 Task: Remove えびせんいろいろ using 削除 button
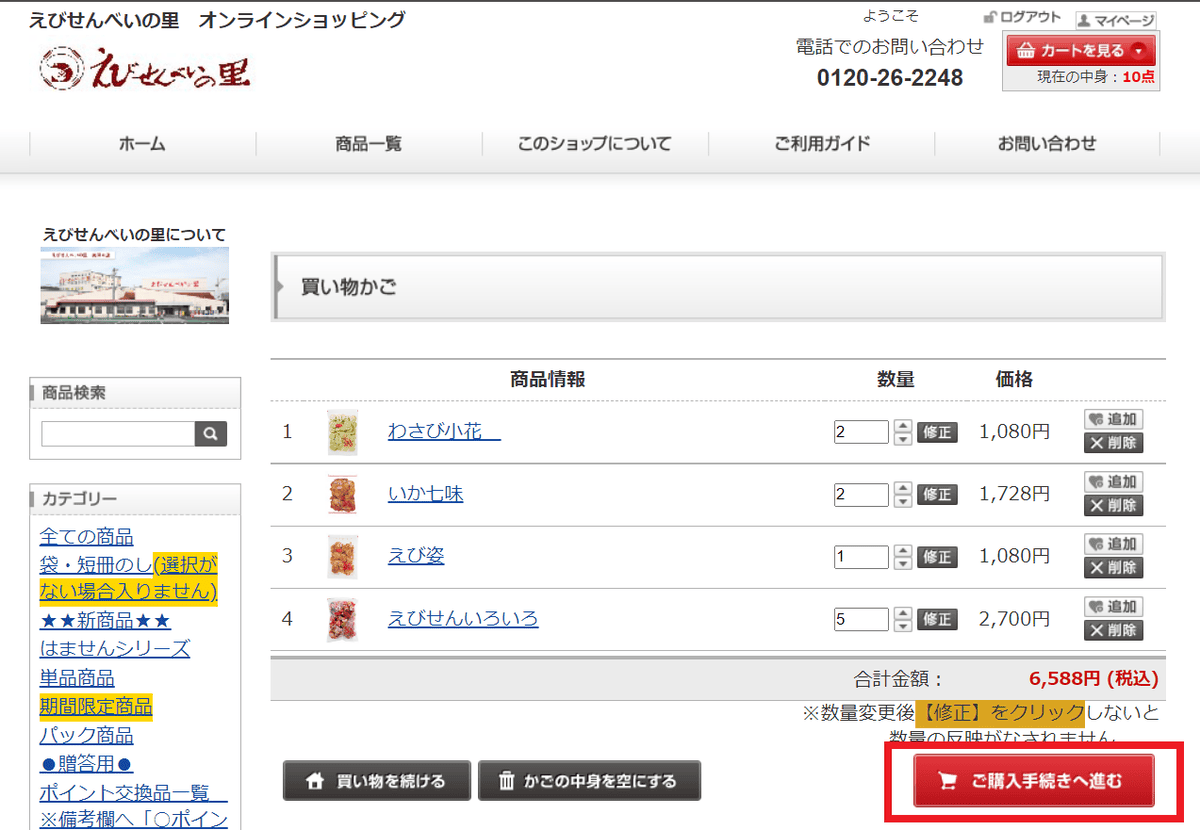click(x=1113, y=630)
